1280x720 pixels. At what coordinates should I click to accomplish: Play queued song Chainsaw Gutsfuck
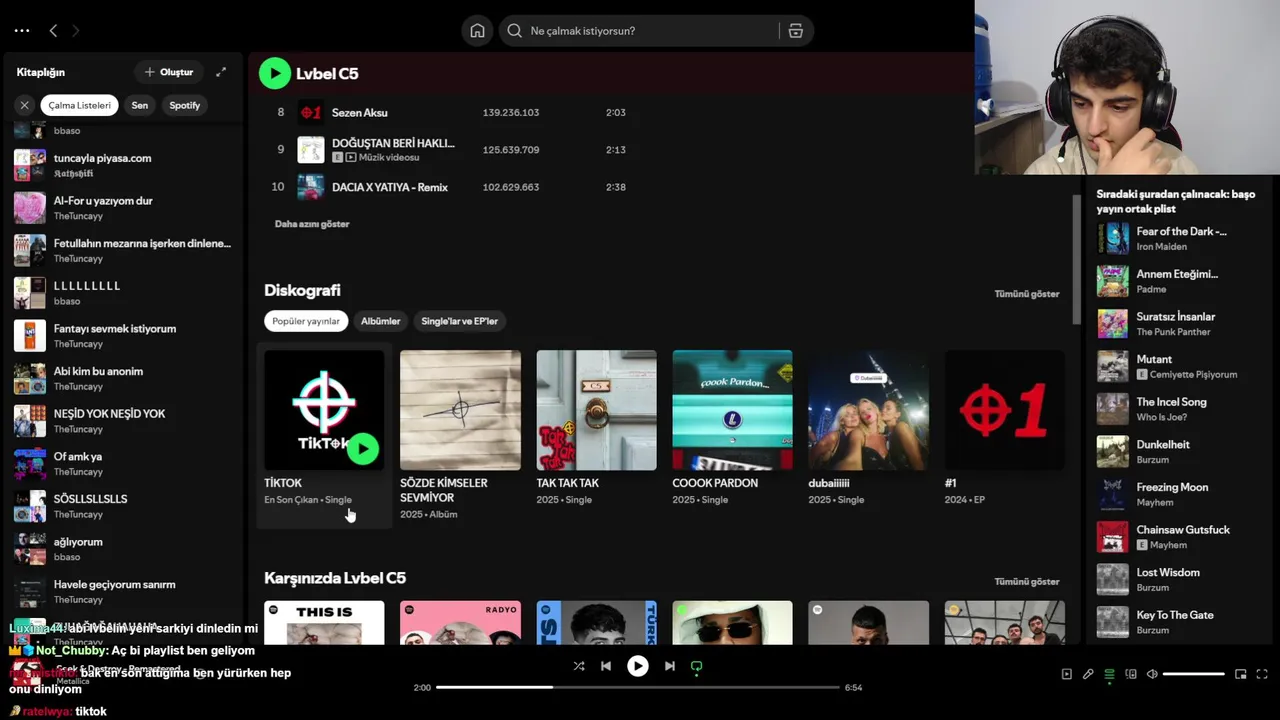click(x=1180, y=537)
